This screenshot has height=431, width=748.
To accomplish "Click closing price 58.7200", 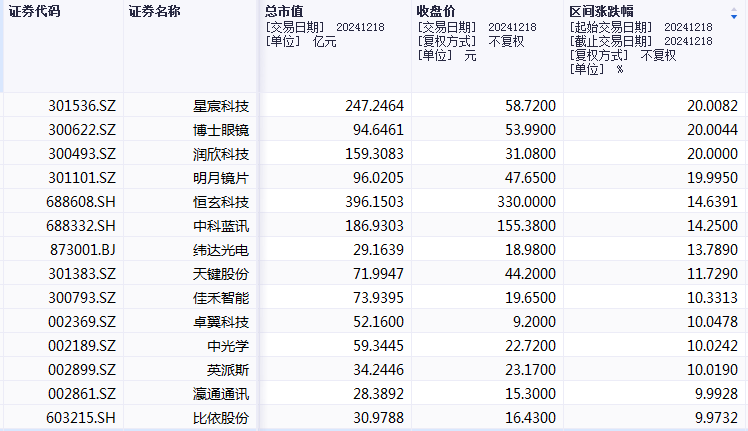I will point(530,105).
